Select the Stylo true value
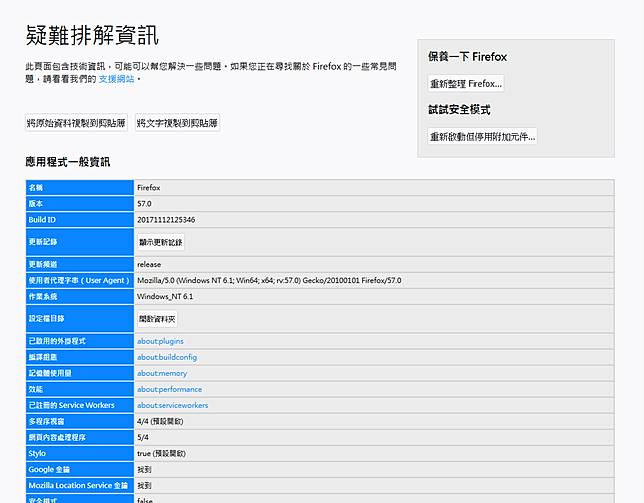 tap(374, 453)
